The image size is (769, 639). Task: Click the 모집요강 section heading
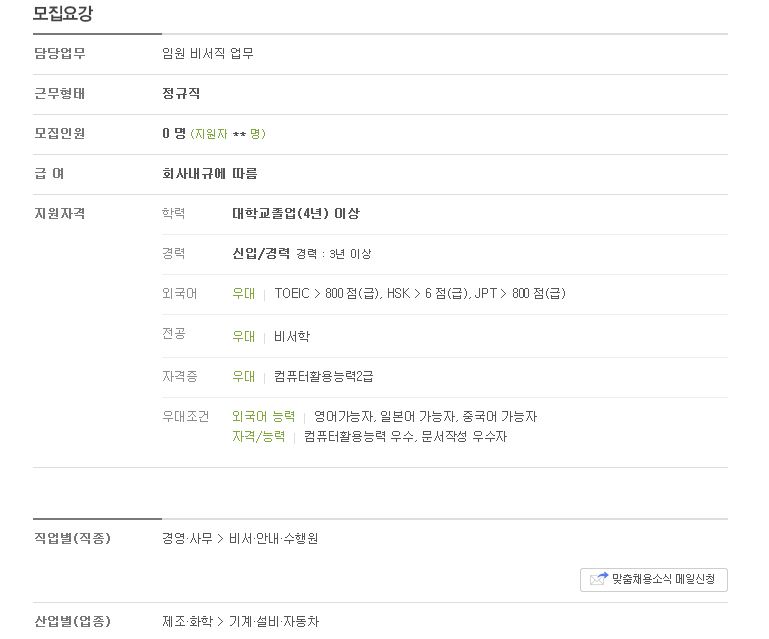(63, 13)
